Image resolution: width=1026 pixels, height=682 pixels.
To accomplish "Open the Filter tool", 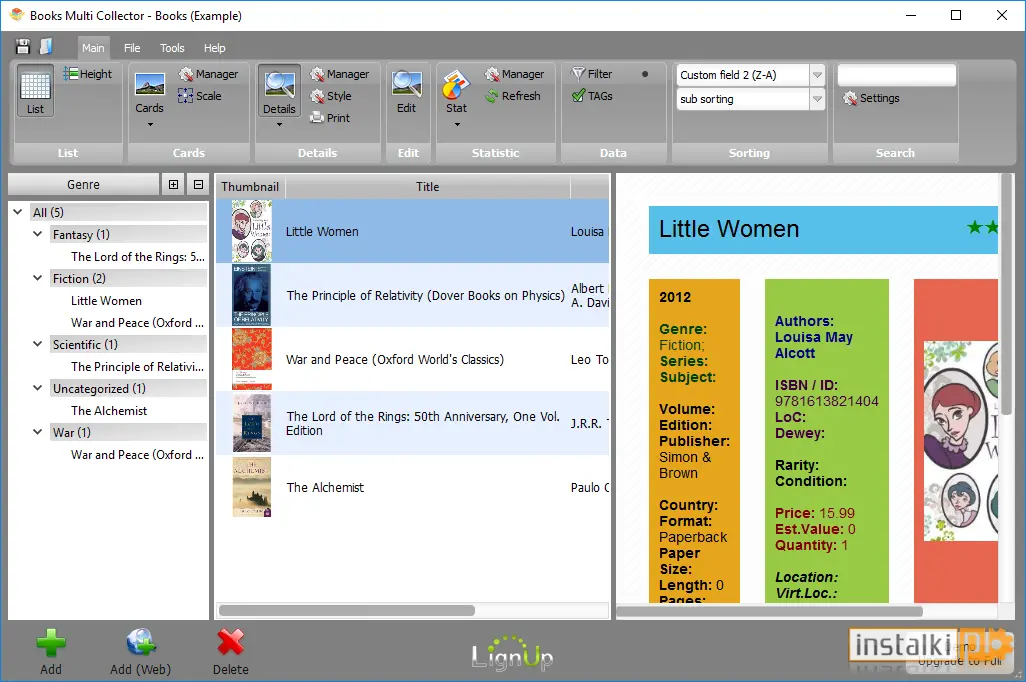I will click(592, 74).
